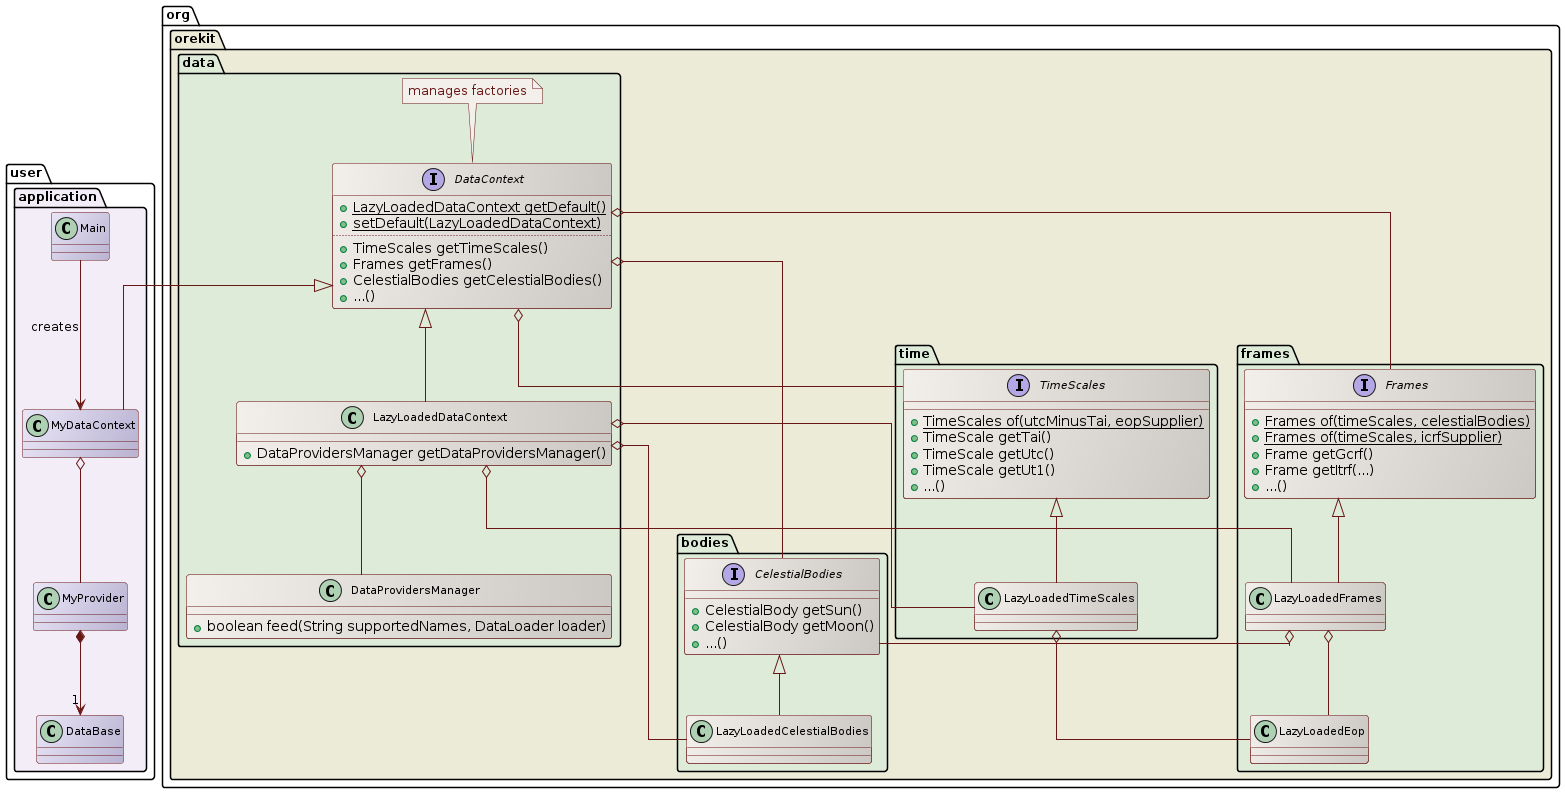Toggle the green circle next to getSun()
This screenshot has height=793, width=1565.
[696, 611]
